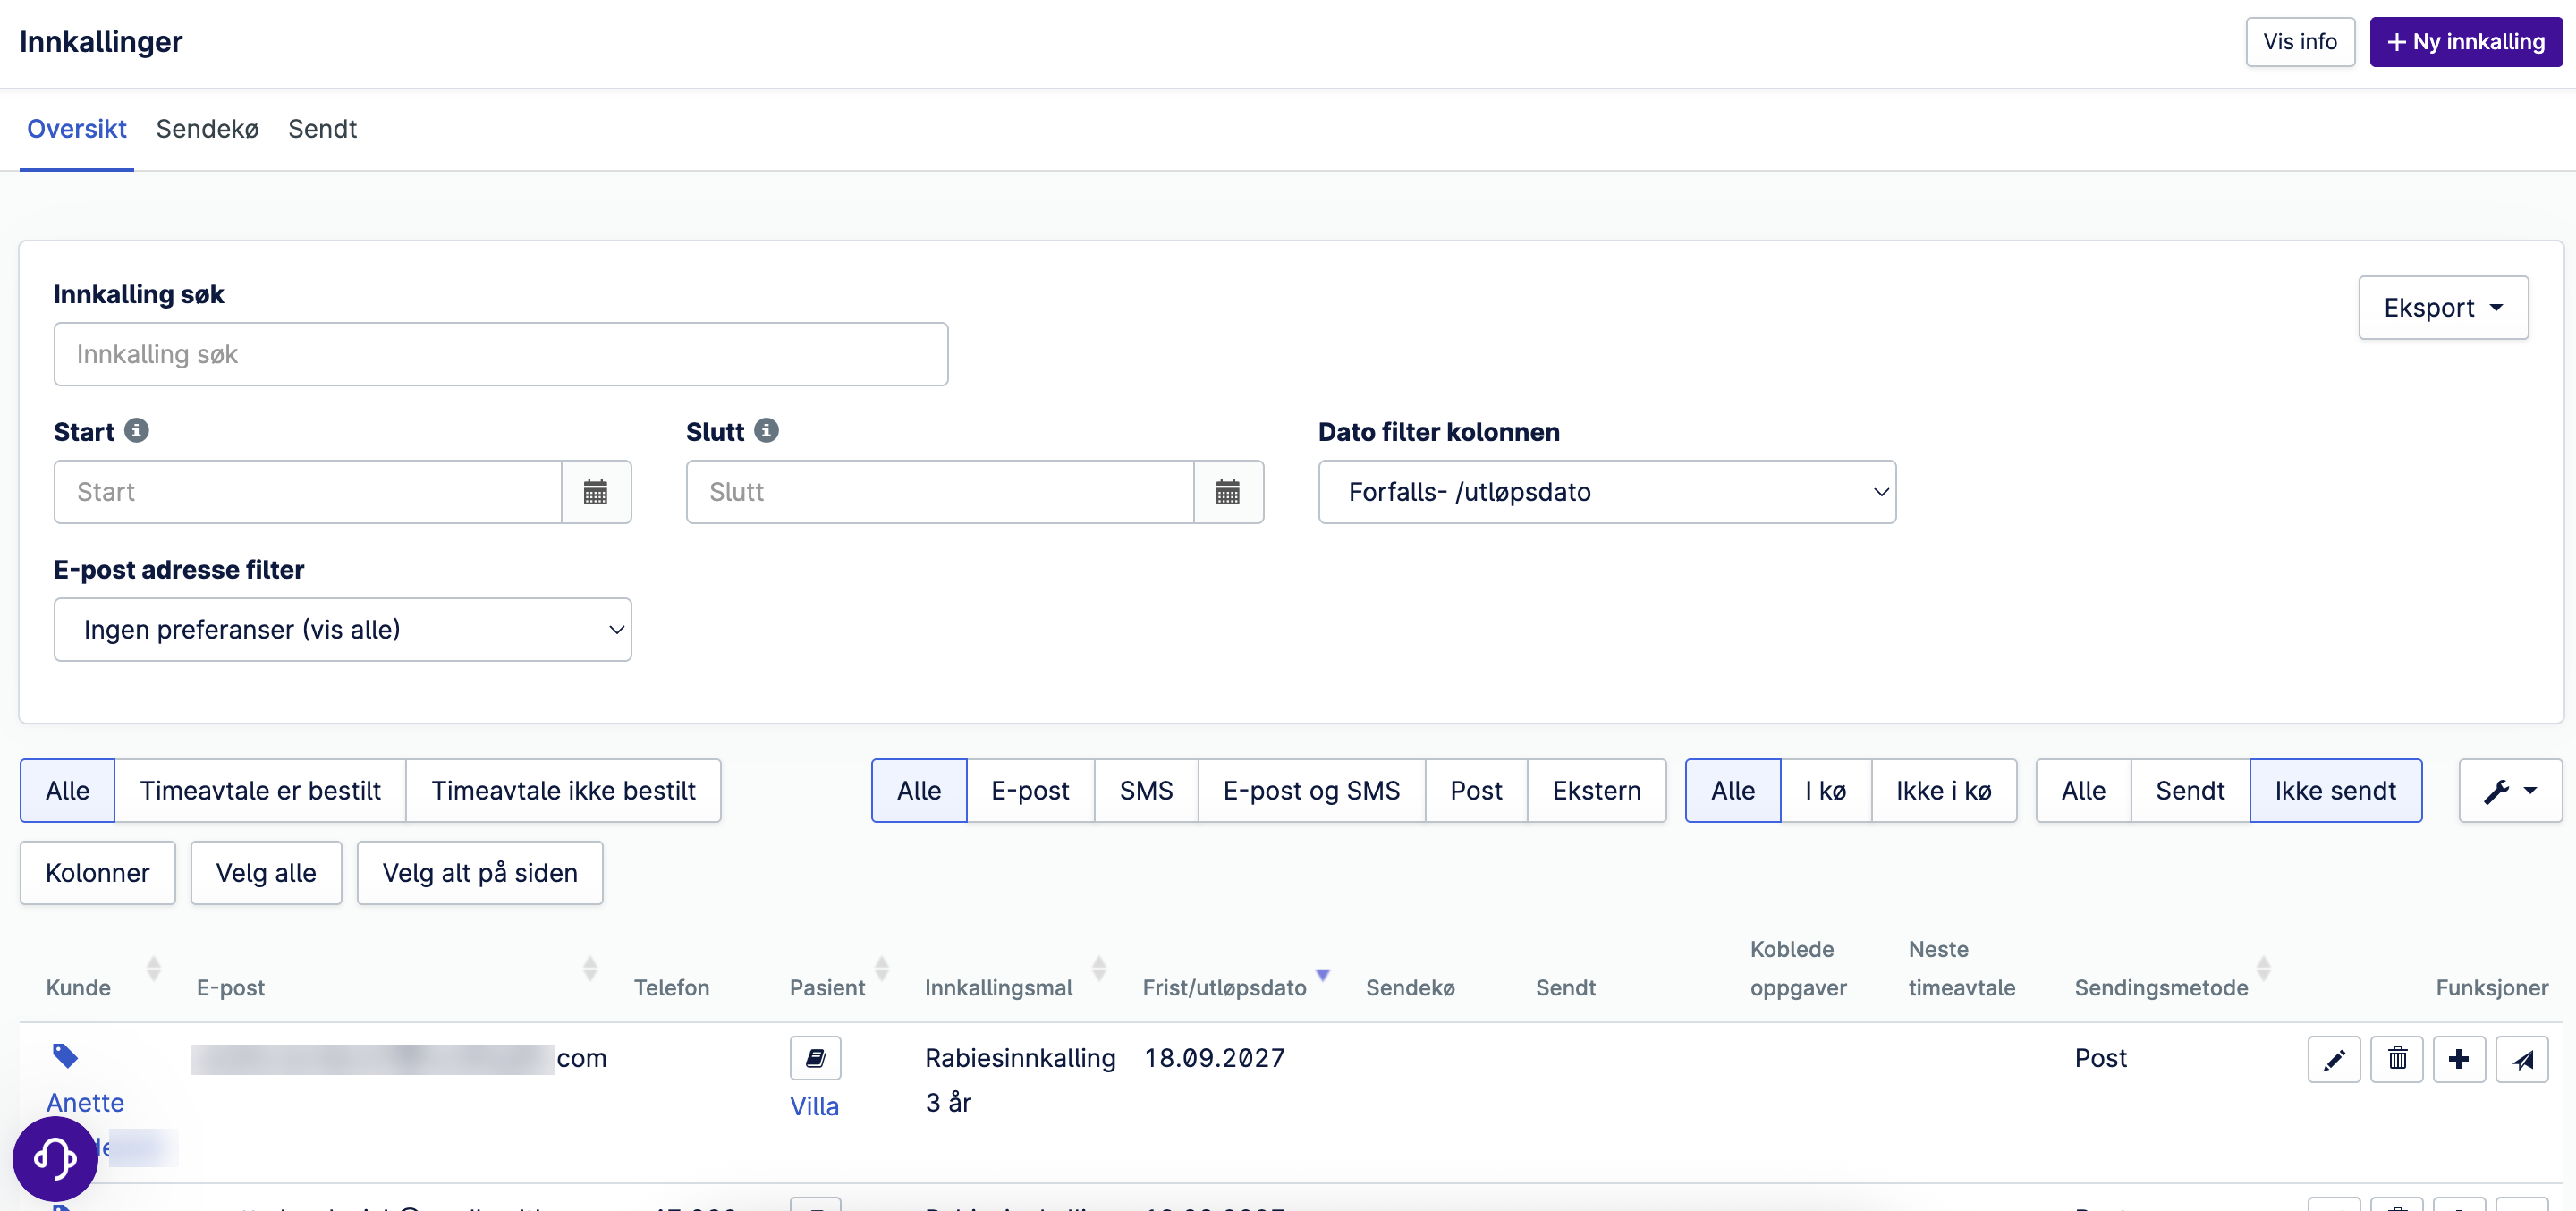Show only Sendt recalls
2576x1211 pixels.
pyautogui.click(x=2190, y=791)
